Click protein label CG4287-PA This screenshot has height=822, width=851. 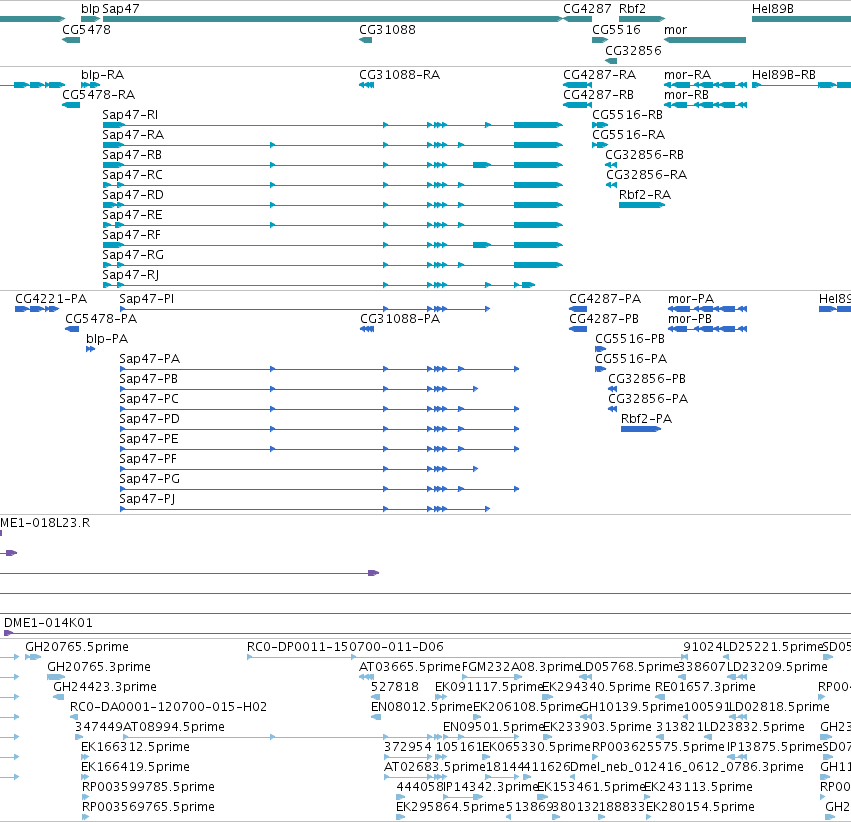(x=605, y=299)
